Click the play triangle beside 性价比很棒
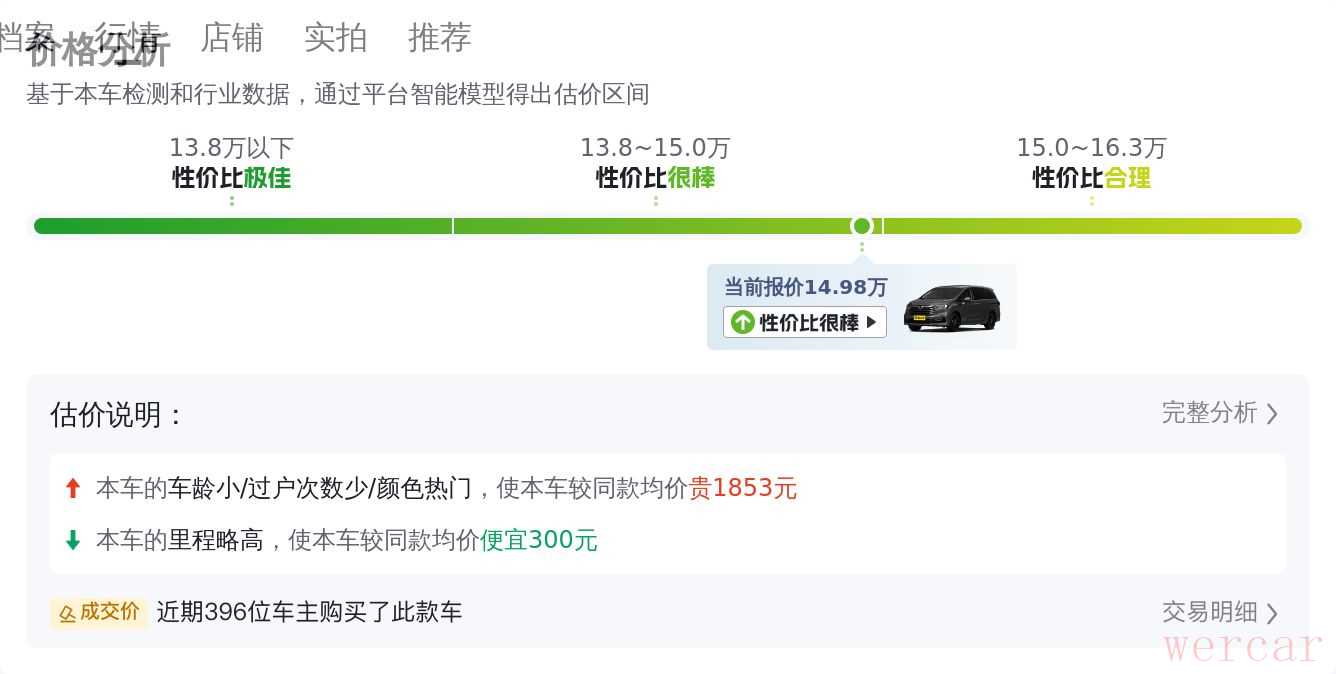The width and height of the screenshot is (1336, 674). (872, 322)
